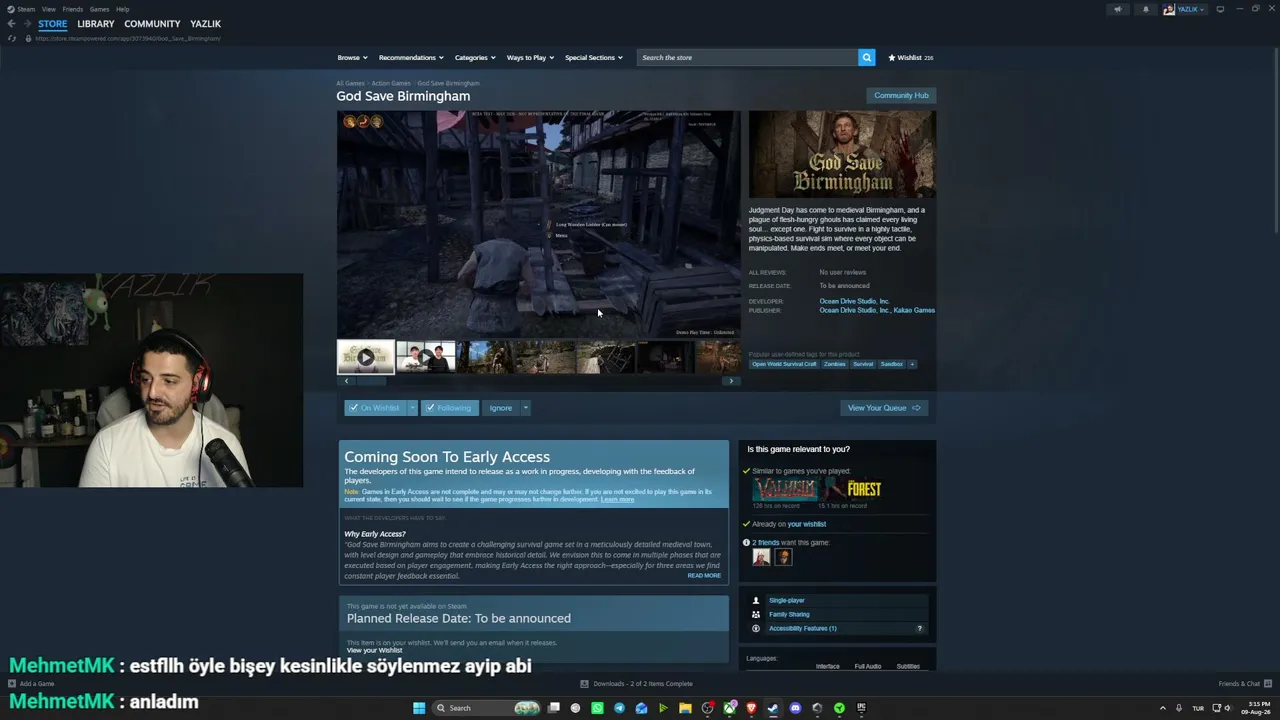Open Telegram from the taskbar
The width and height of the screenshot is (1280, 720).
[619, 708]
